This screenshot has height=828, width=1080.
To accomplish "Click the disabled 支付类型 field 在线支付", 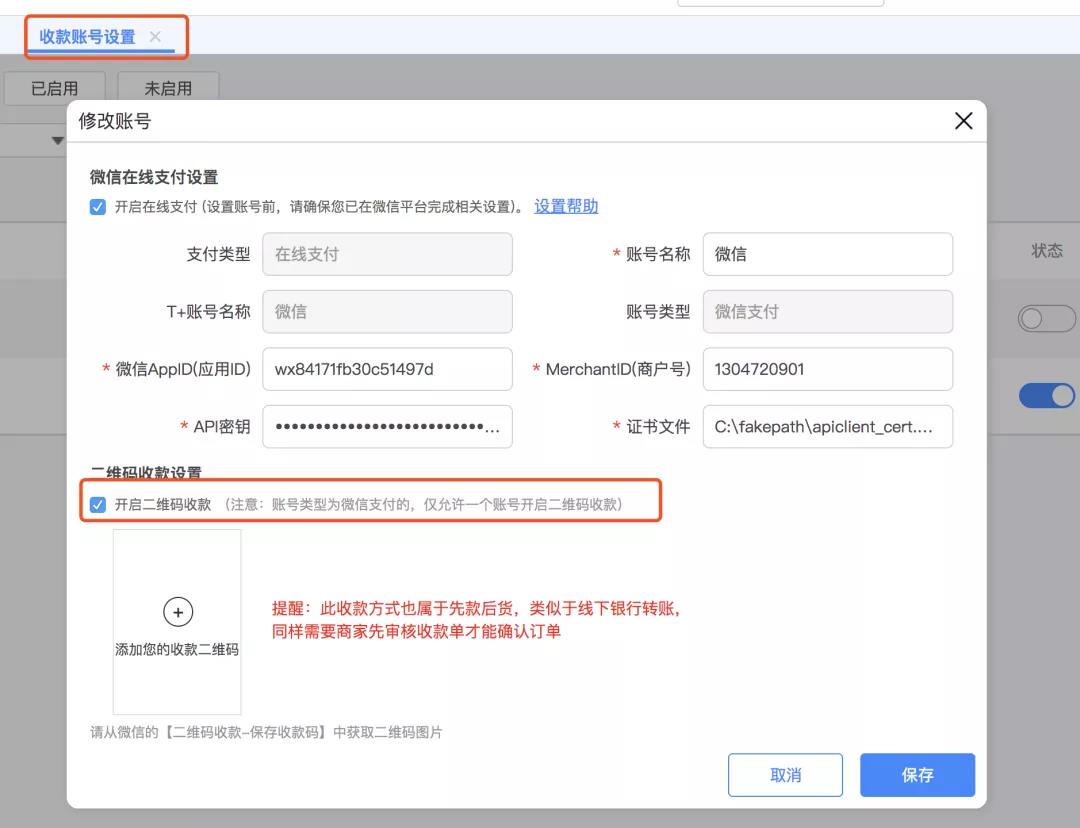I will (387, 254).
